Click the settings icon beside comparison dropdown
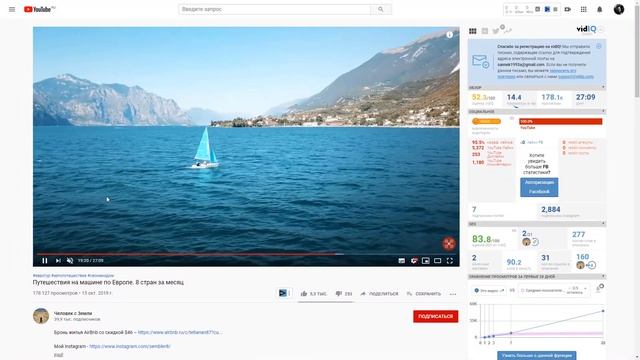Image resolution: width=640 pixels, height=360 pixels. point(599,289)
